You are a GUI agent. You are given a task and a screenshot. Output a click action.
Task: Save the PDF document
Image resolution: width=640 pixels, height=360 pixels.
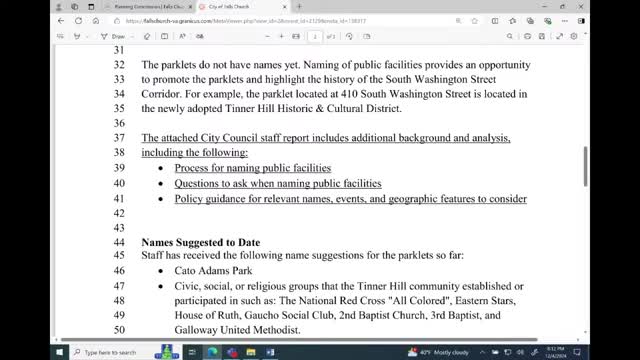(x=542, y=36)
